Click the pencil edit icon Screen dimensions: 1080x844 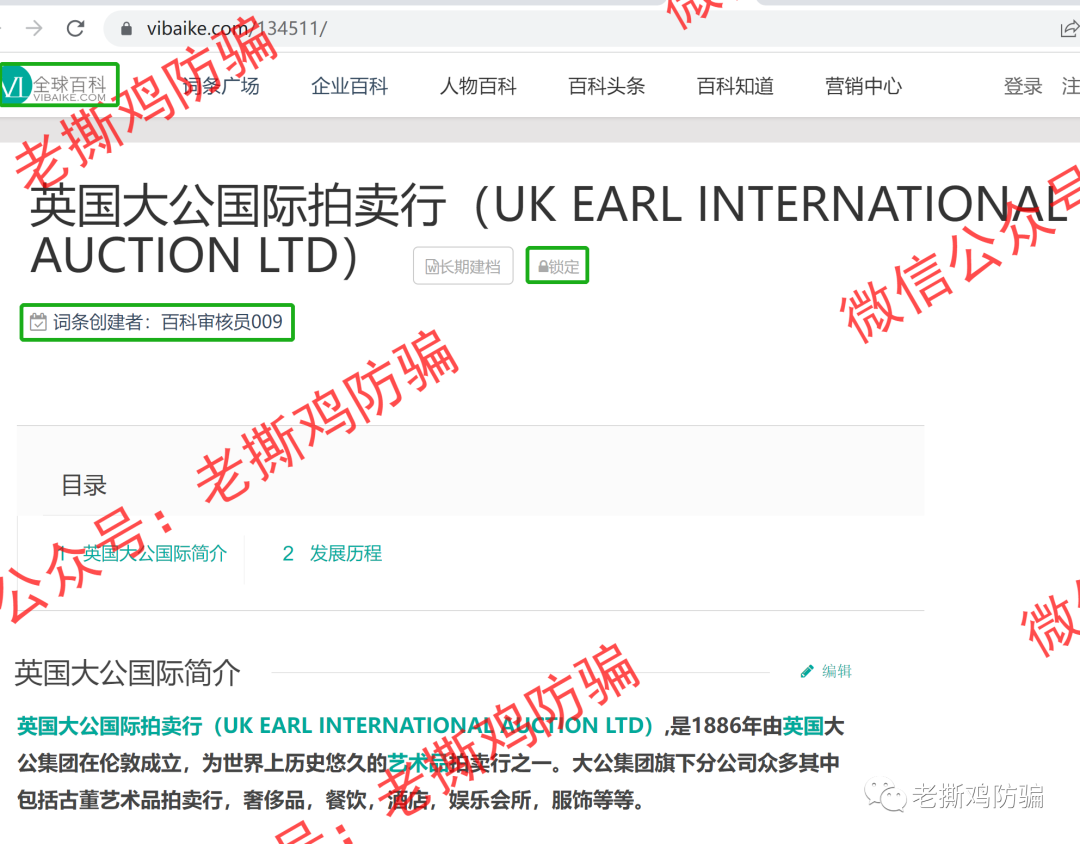coord(807,671)
